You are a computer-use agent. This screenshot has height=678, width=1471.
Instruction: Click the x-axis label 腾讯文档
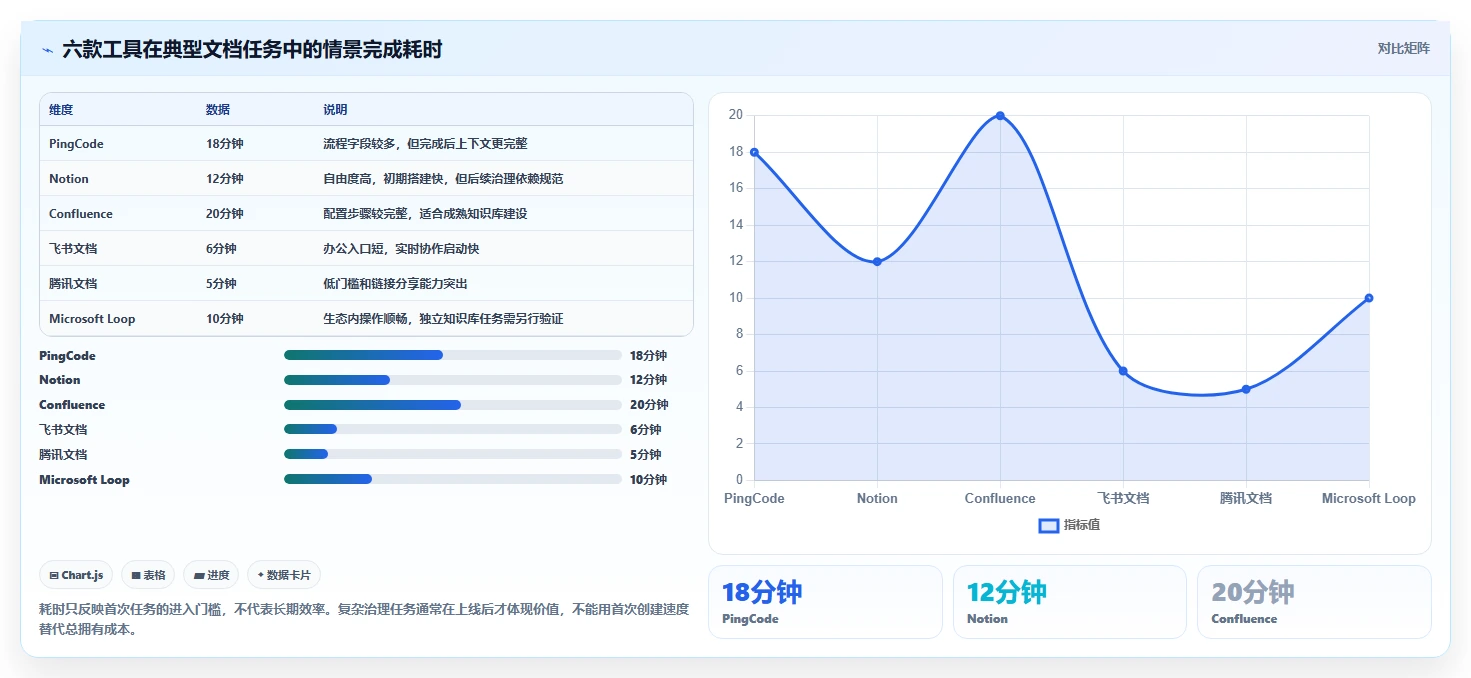[x=1246, y=498]
